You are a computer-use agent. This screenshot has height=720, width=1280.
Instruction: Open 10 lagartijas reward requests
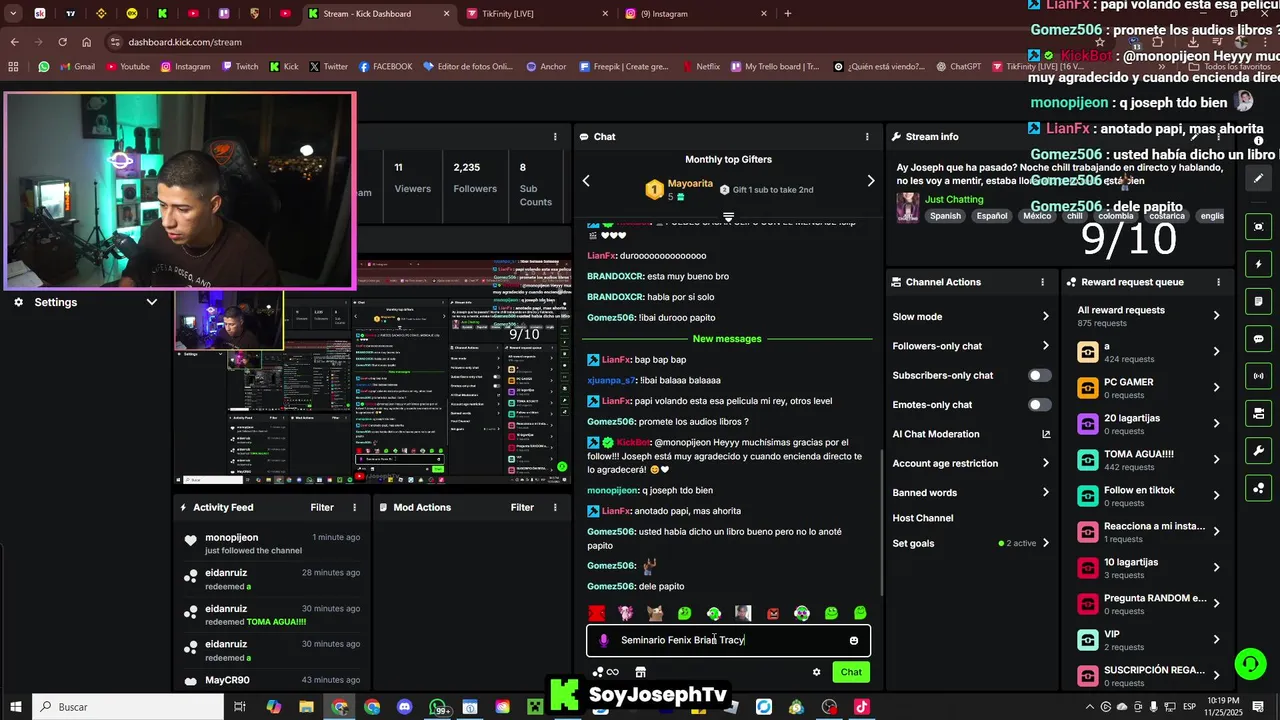[x=1149, y=568]
